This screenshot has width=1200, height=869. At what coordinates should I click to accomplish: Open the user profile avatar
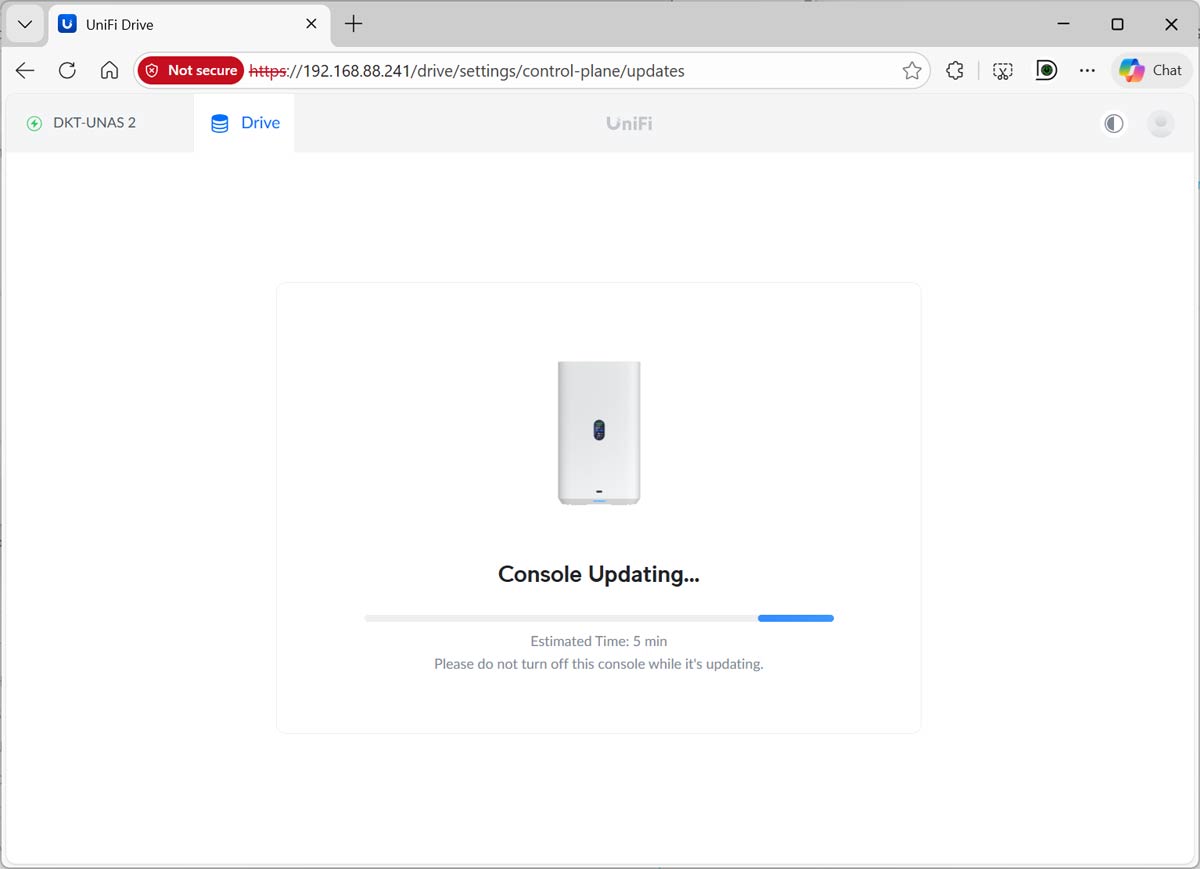pos(1160,123)
